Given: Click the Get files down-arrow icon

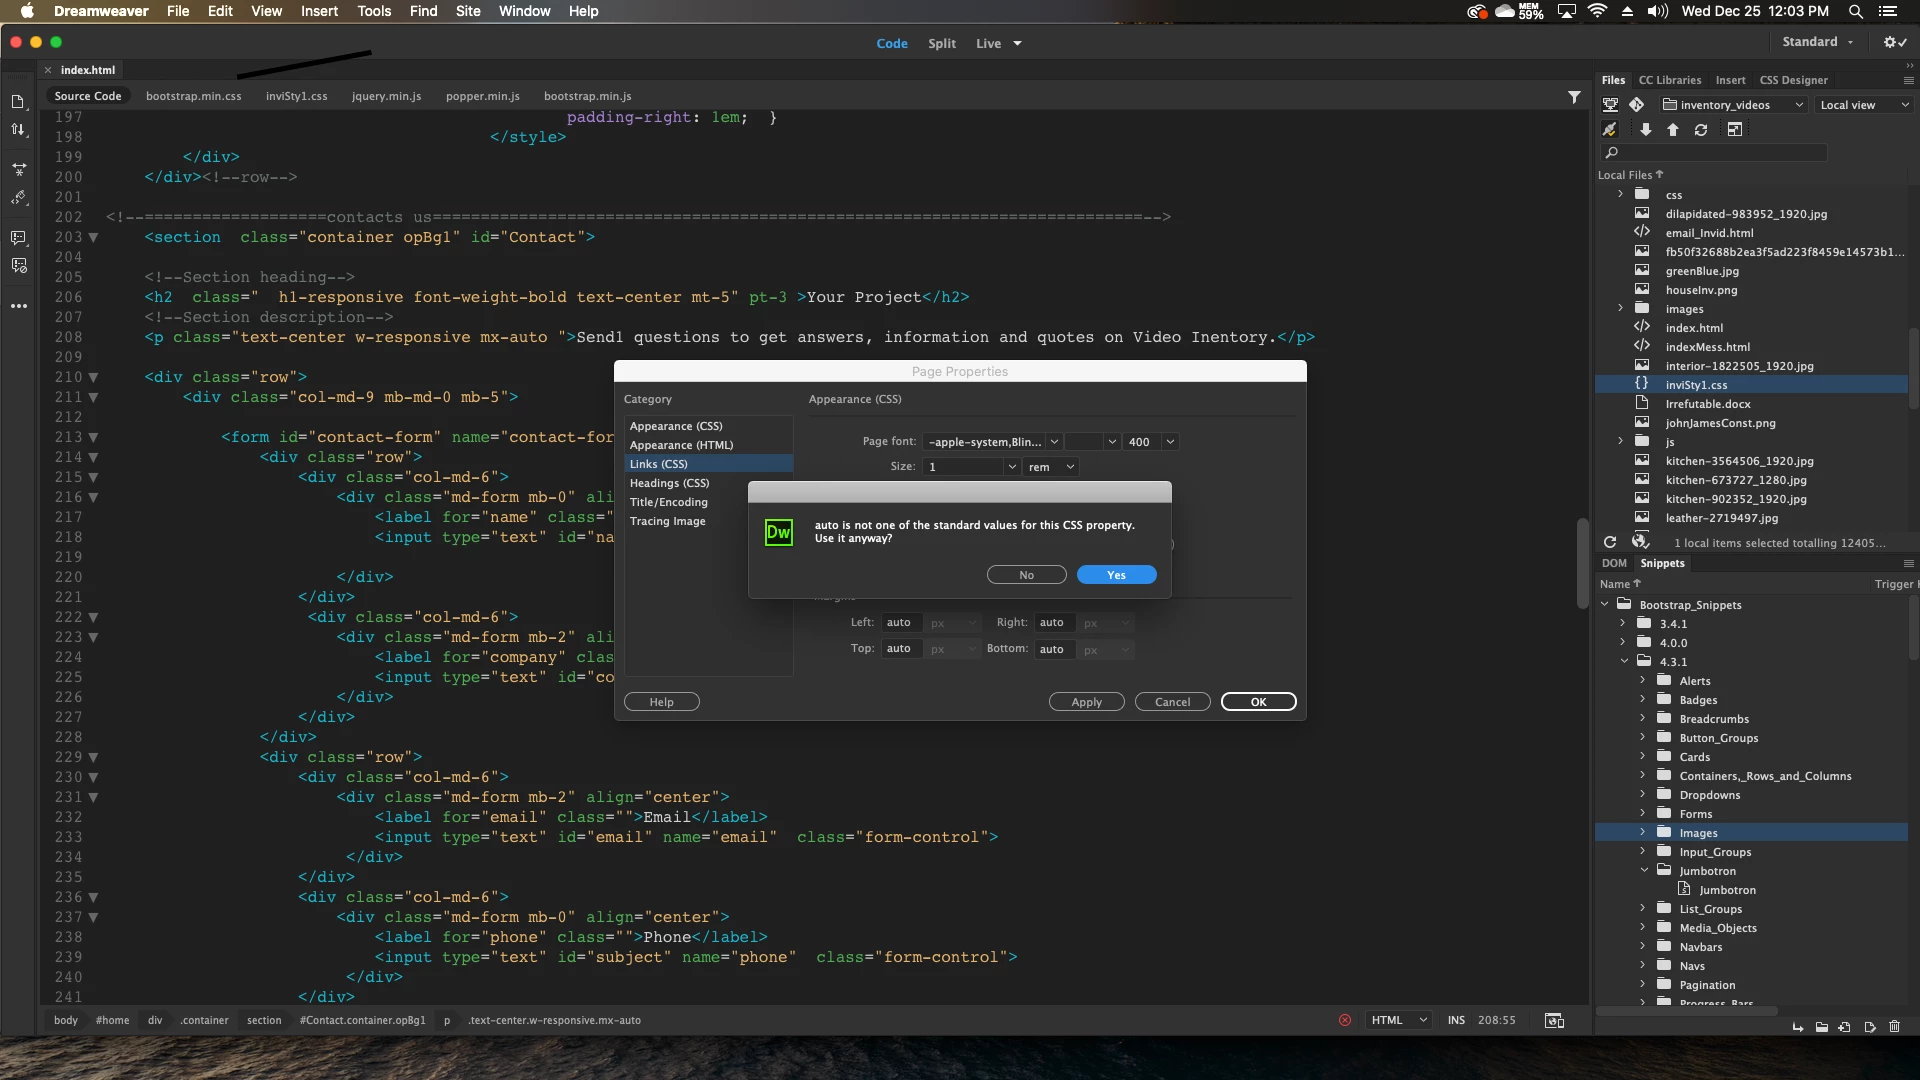Looking at the screenshot, I should coord(1645,130).
